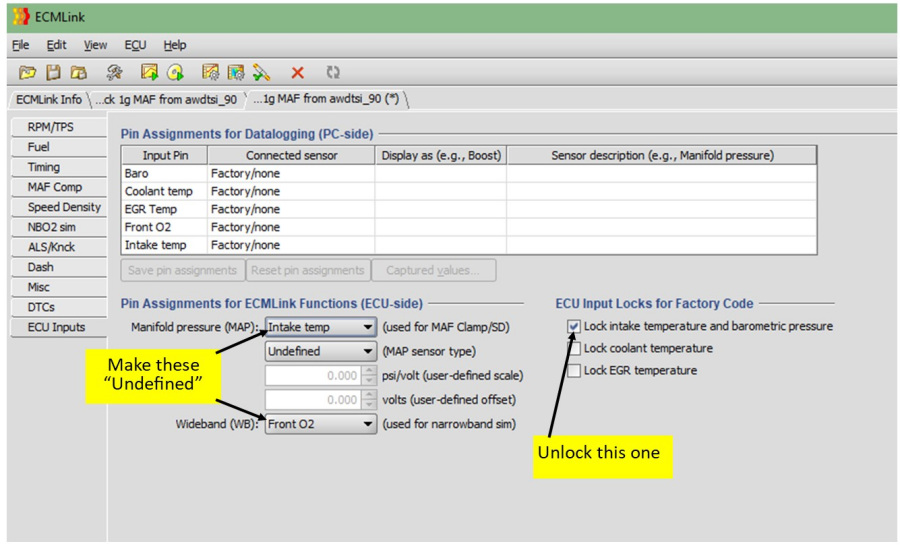Open the Manifold pressure (MAP) dropdown
900x546 pixels.
click(x=320, y=327)
